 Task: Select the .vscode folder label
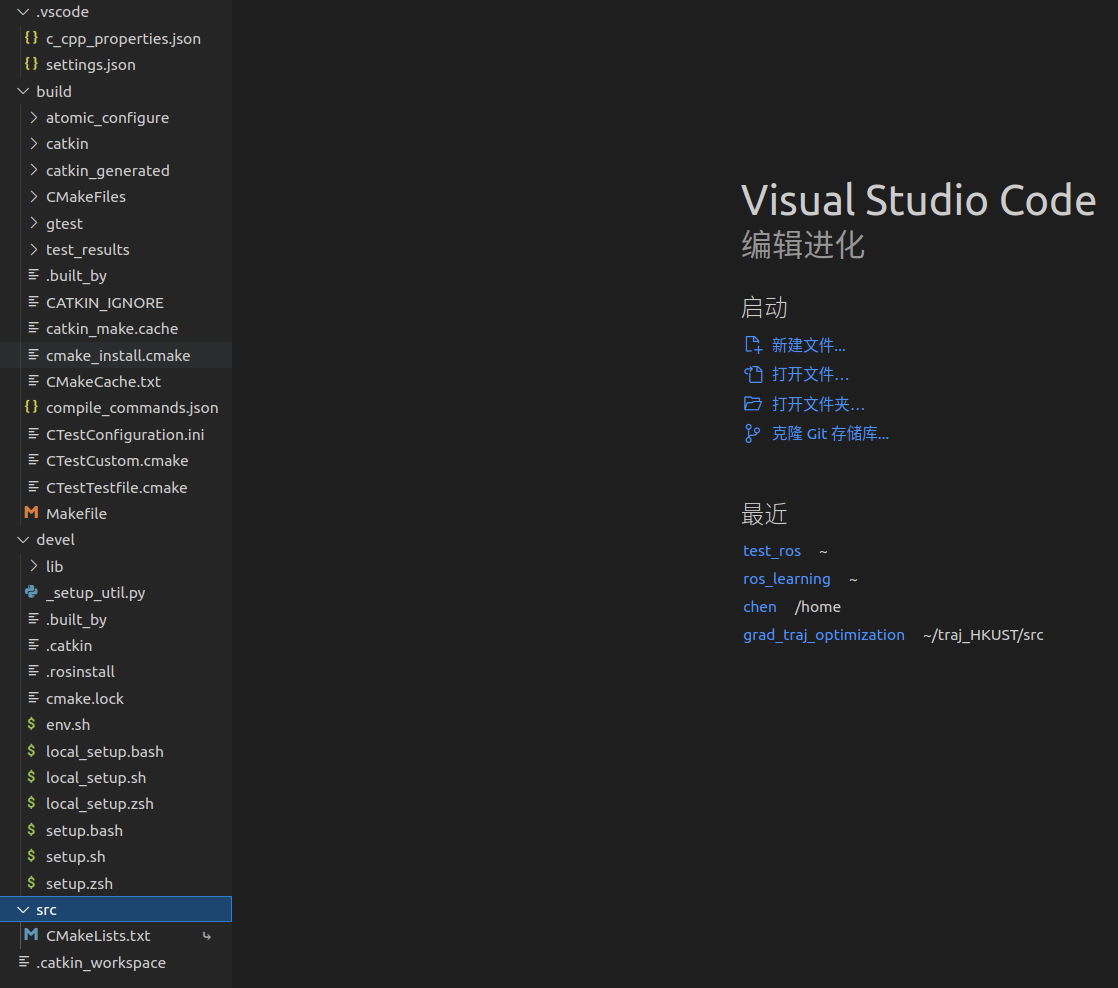pyautogui.click(x=62, y=12)
